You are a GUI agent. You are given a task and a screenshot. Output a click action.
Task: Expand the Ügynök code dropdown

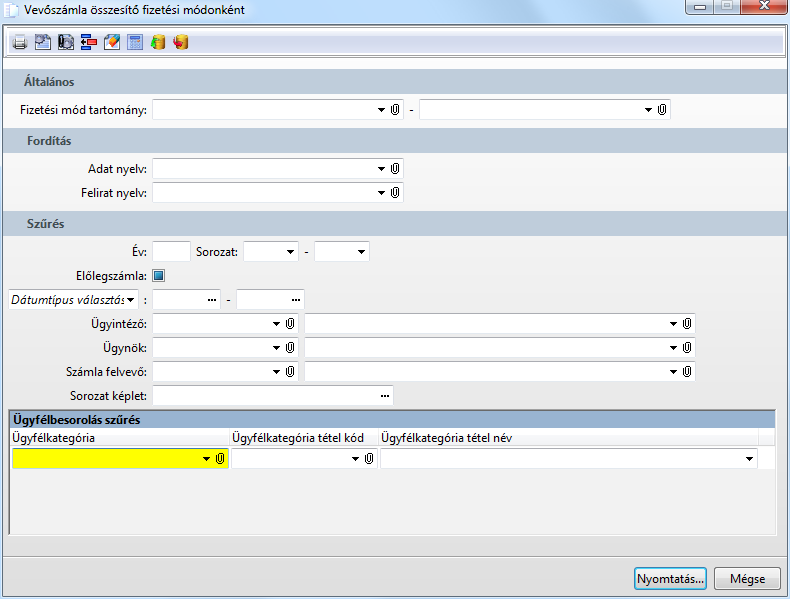[276, 348]
